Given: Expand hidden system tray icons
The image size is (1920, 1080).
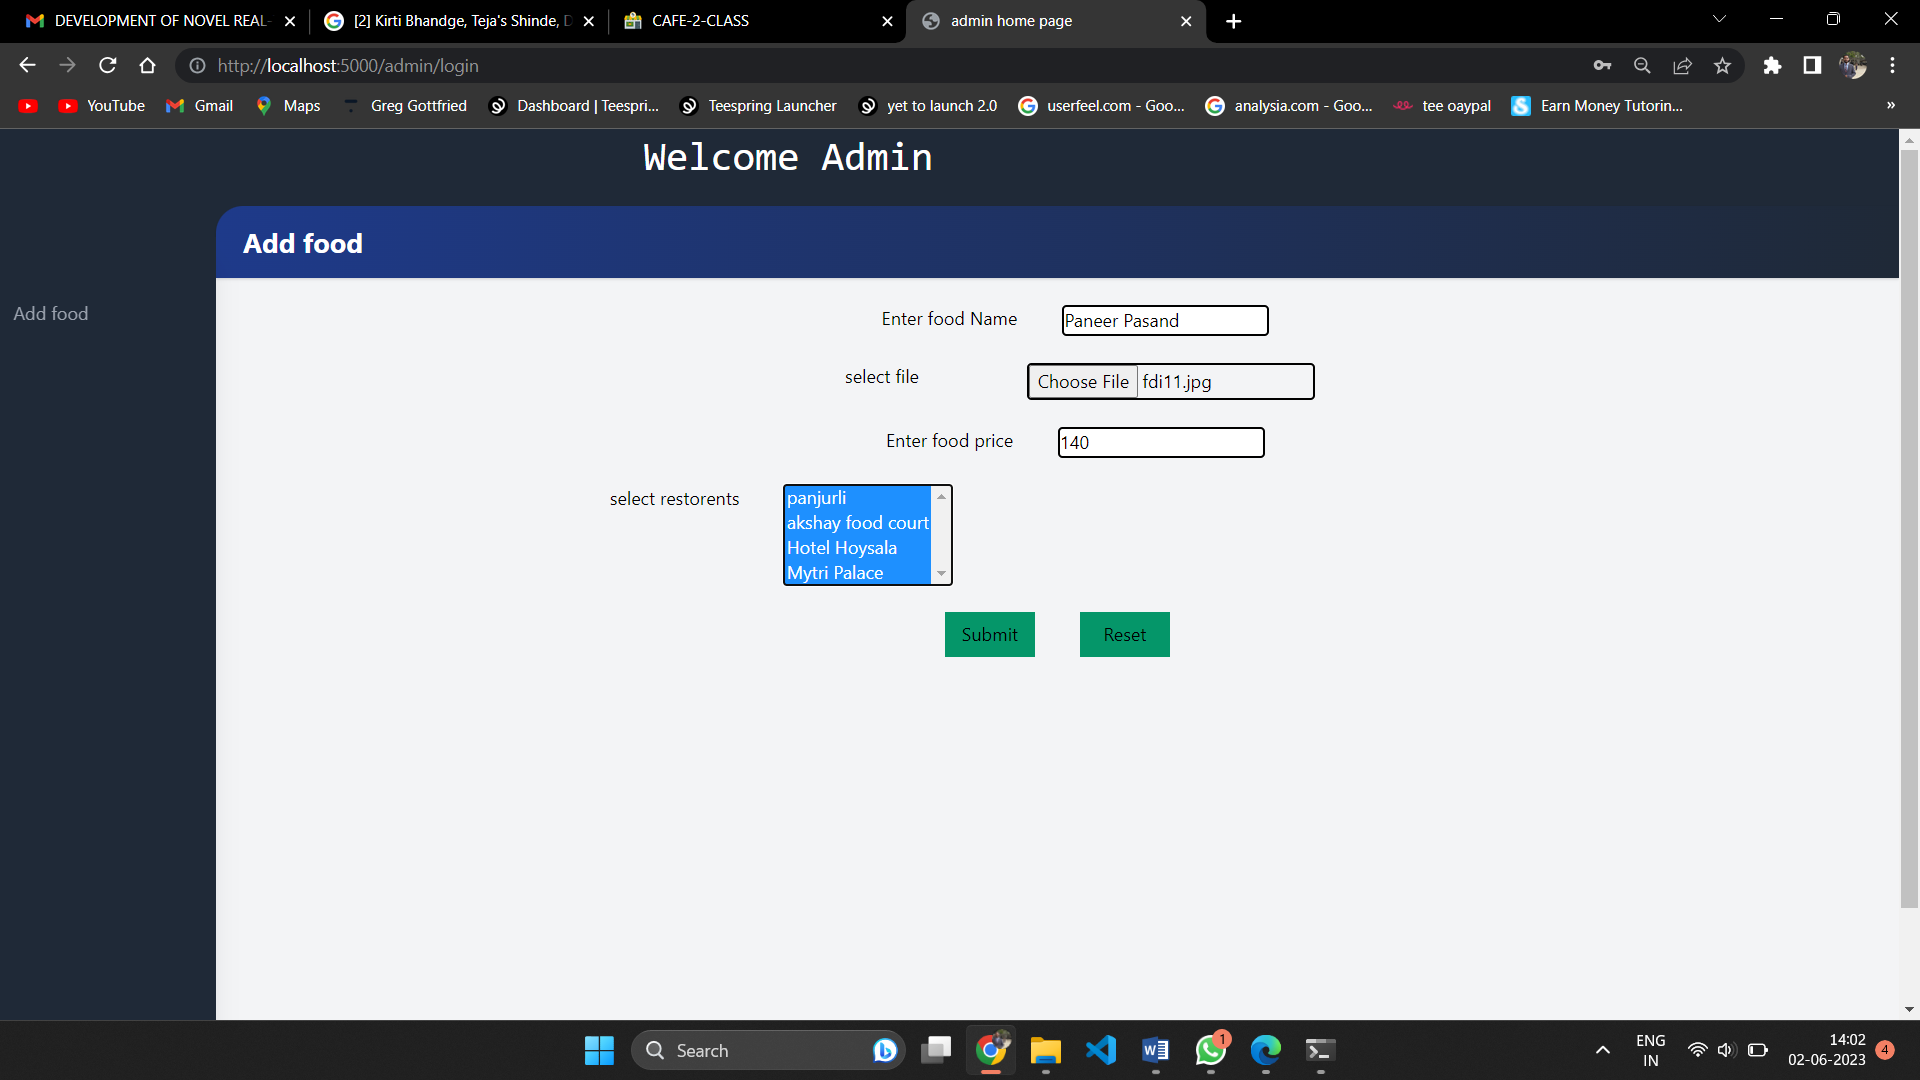Looking at the screenshot, I should [x=1601, y=1051].
